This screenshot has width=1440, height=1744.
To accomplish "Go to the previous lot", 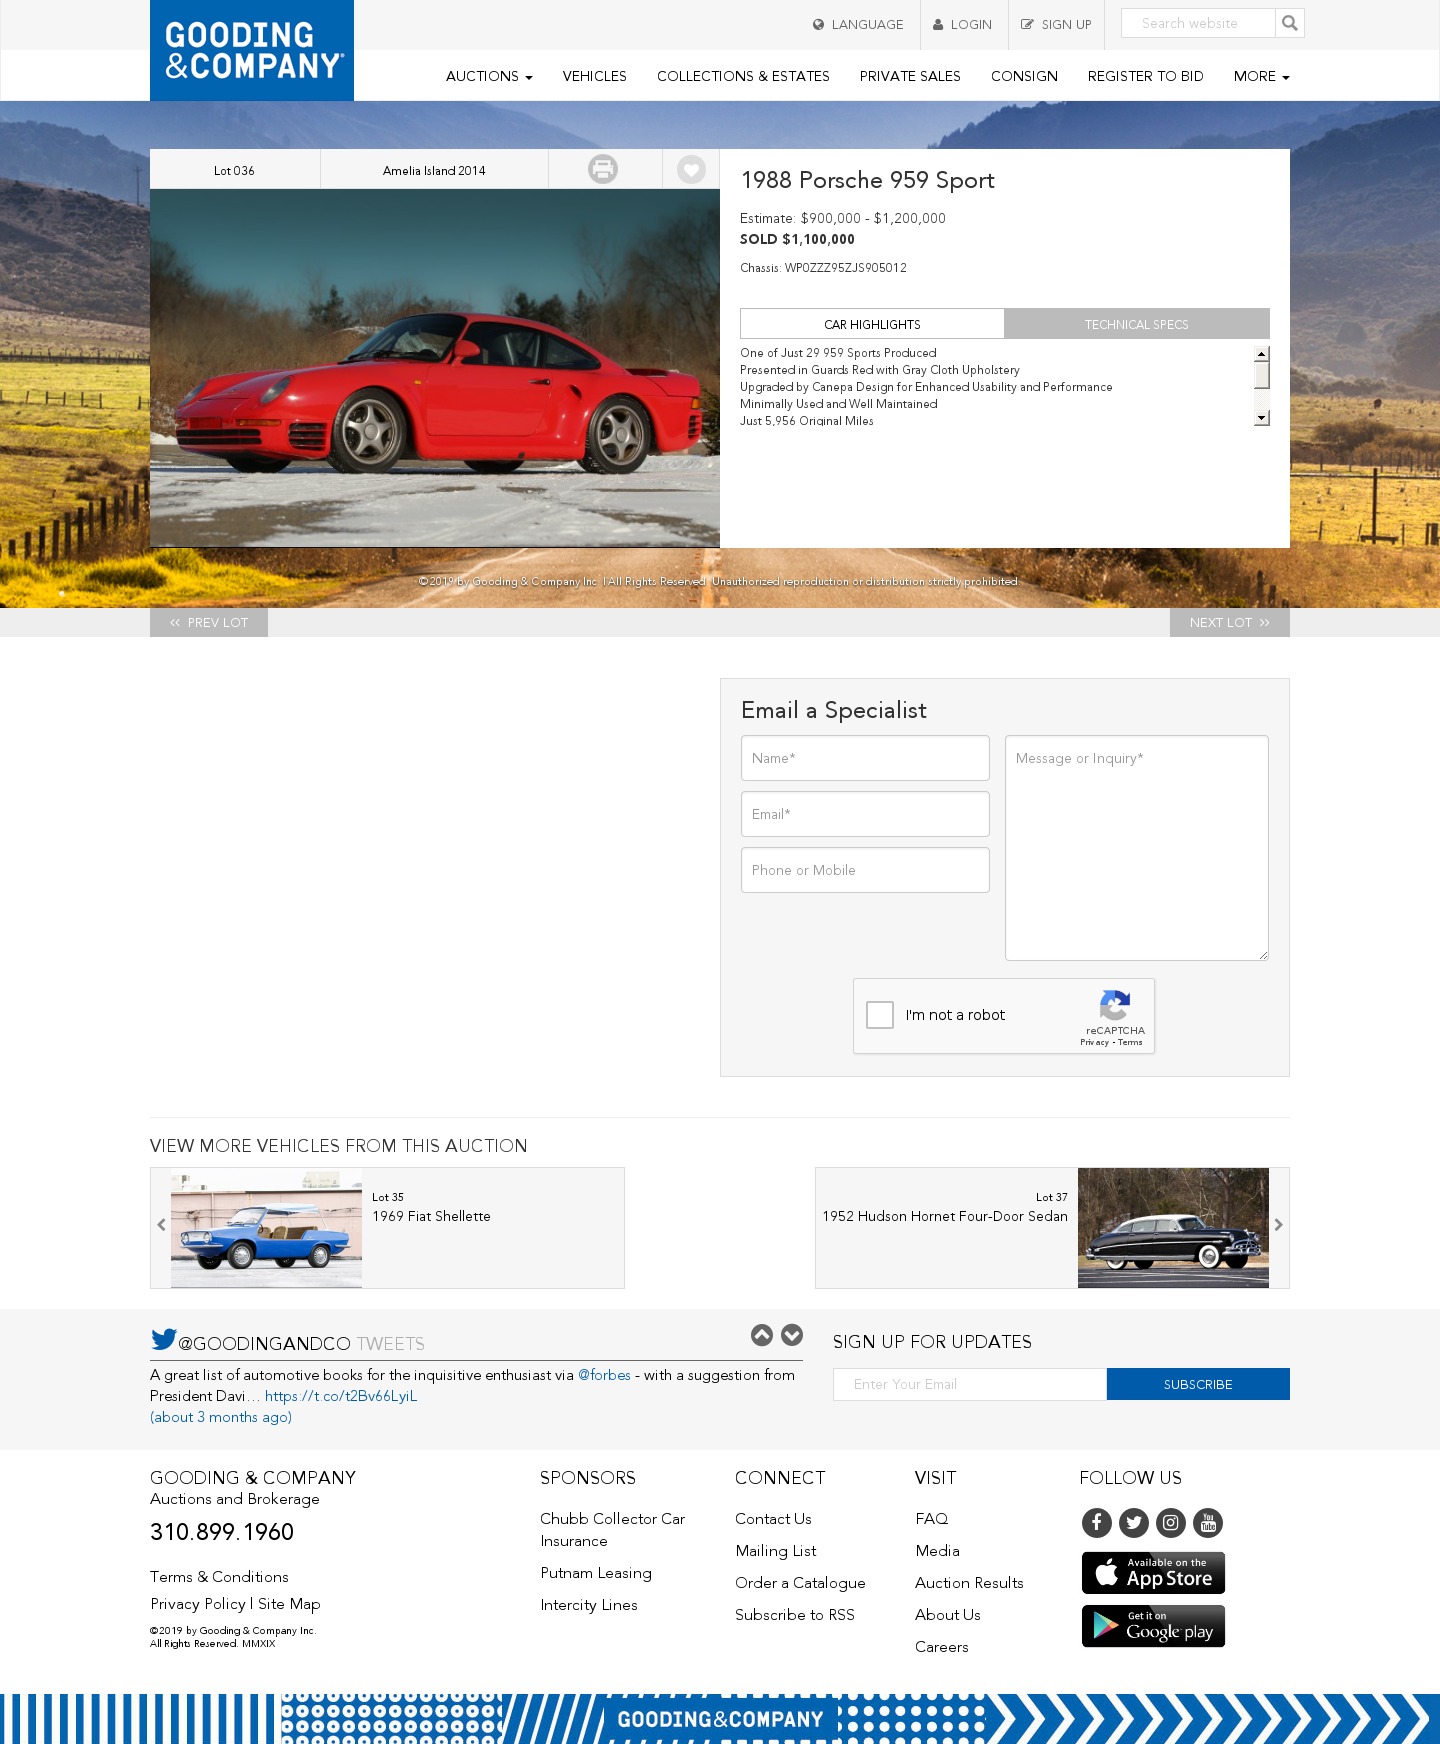I will (x=209, y=622).
